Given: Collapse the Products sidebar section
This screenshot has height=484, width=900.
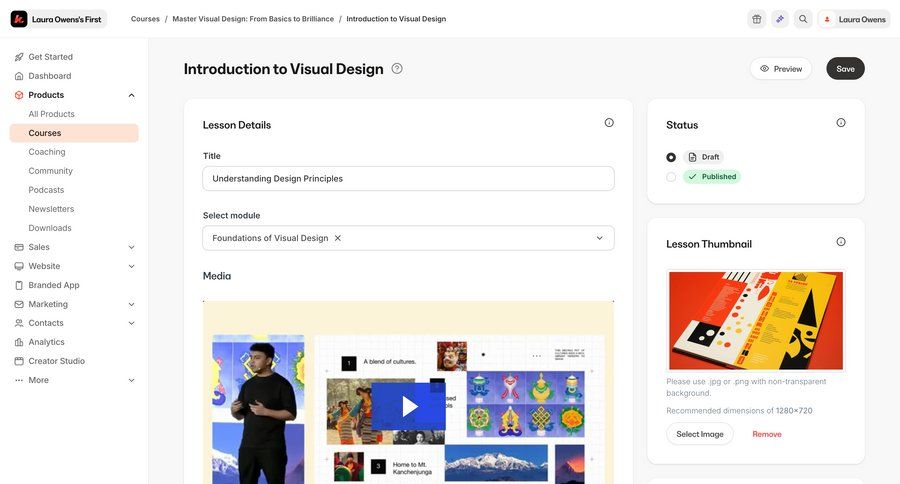Looking at the screenshot, I should pyautogui.click(x=131, y=95).
